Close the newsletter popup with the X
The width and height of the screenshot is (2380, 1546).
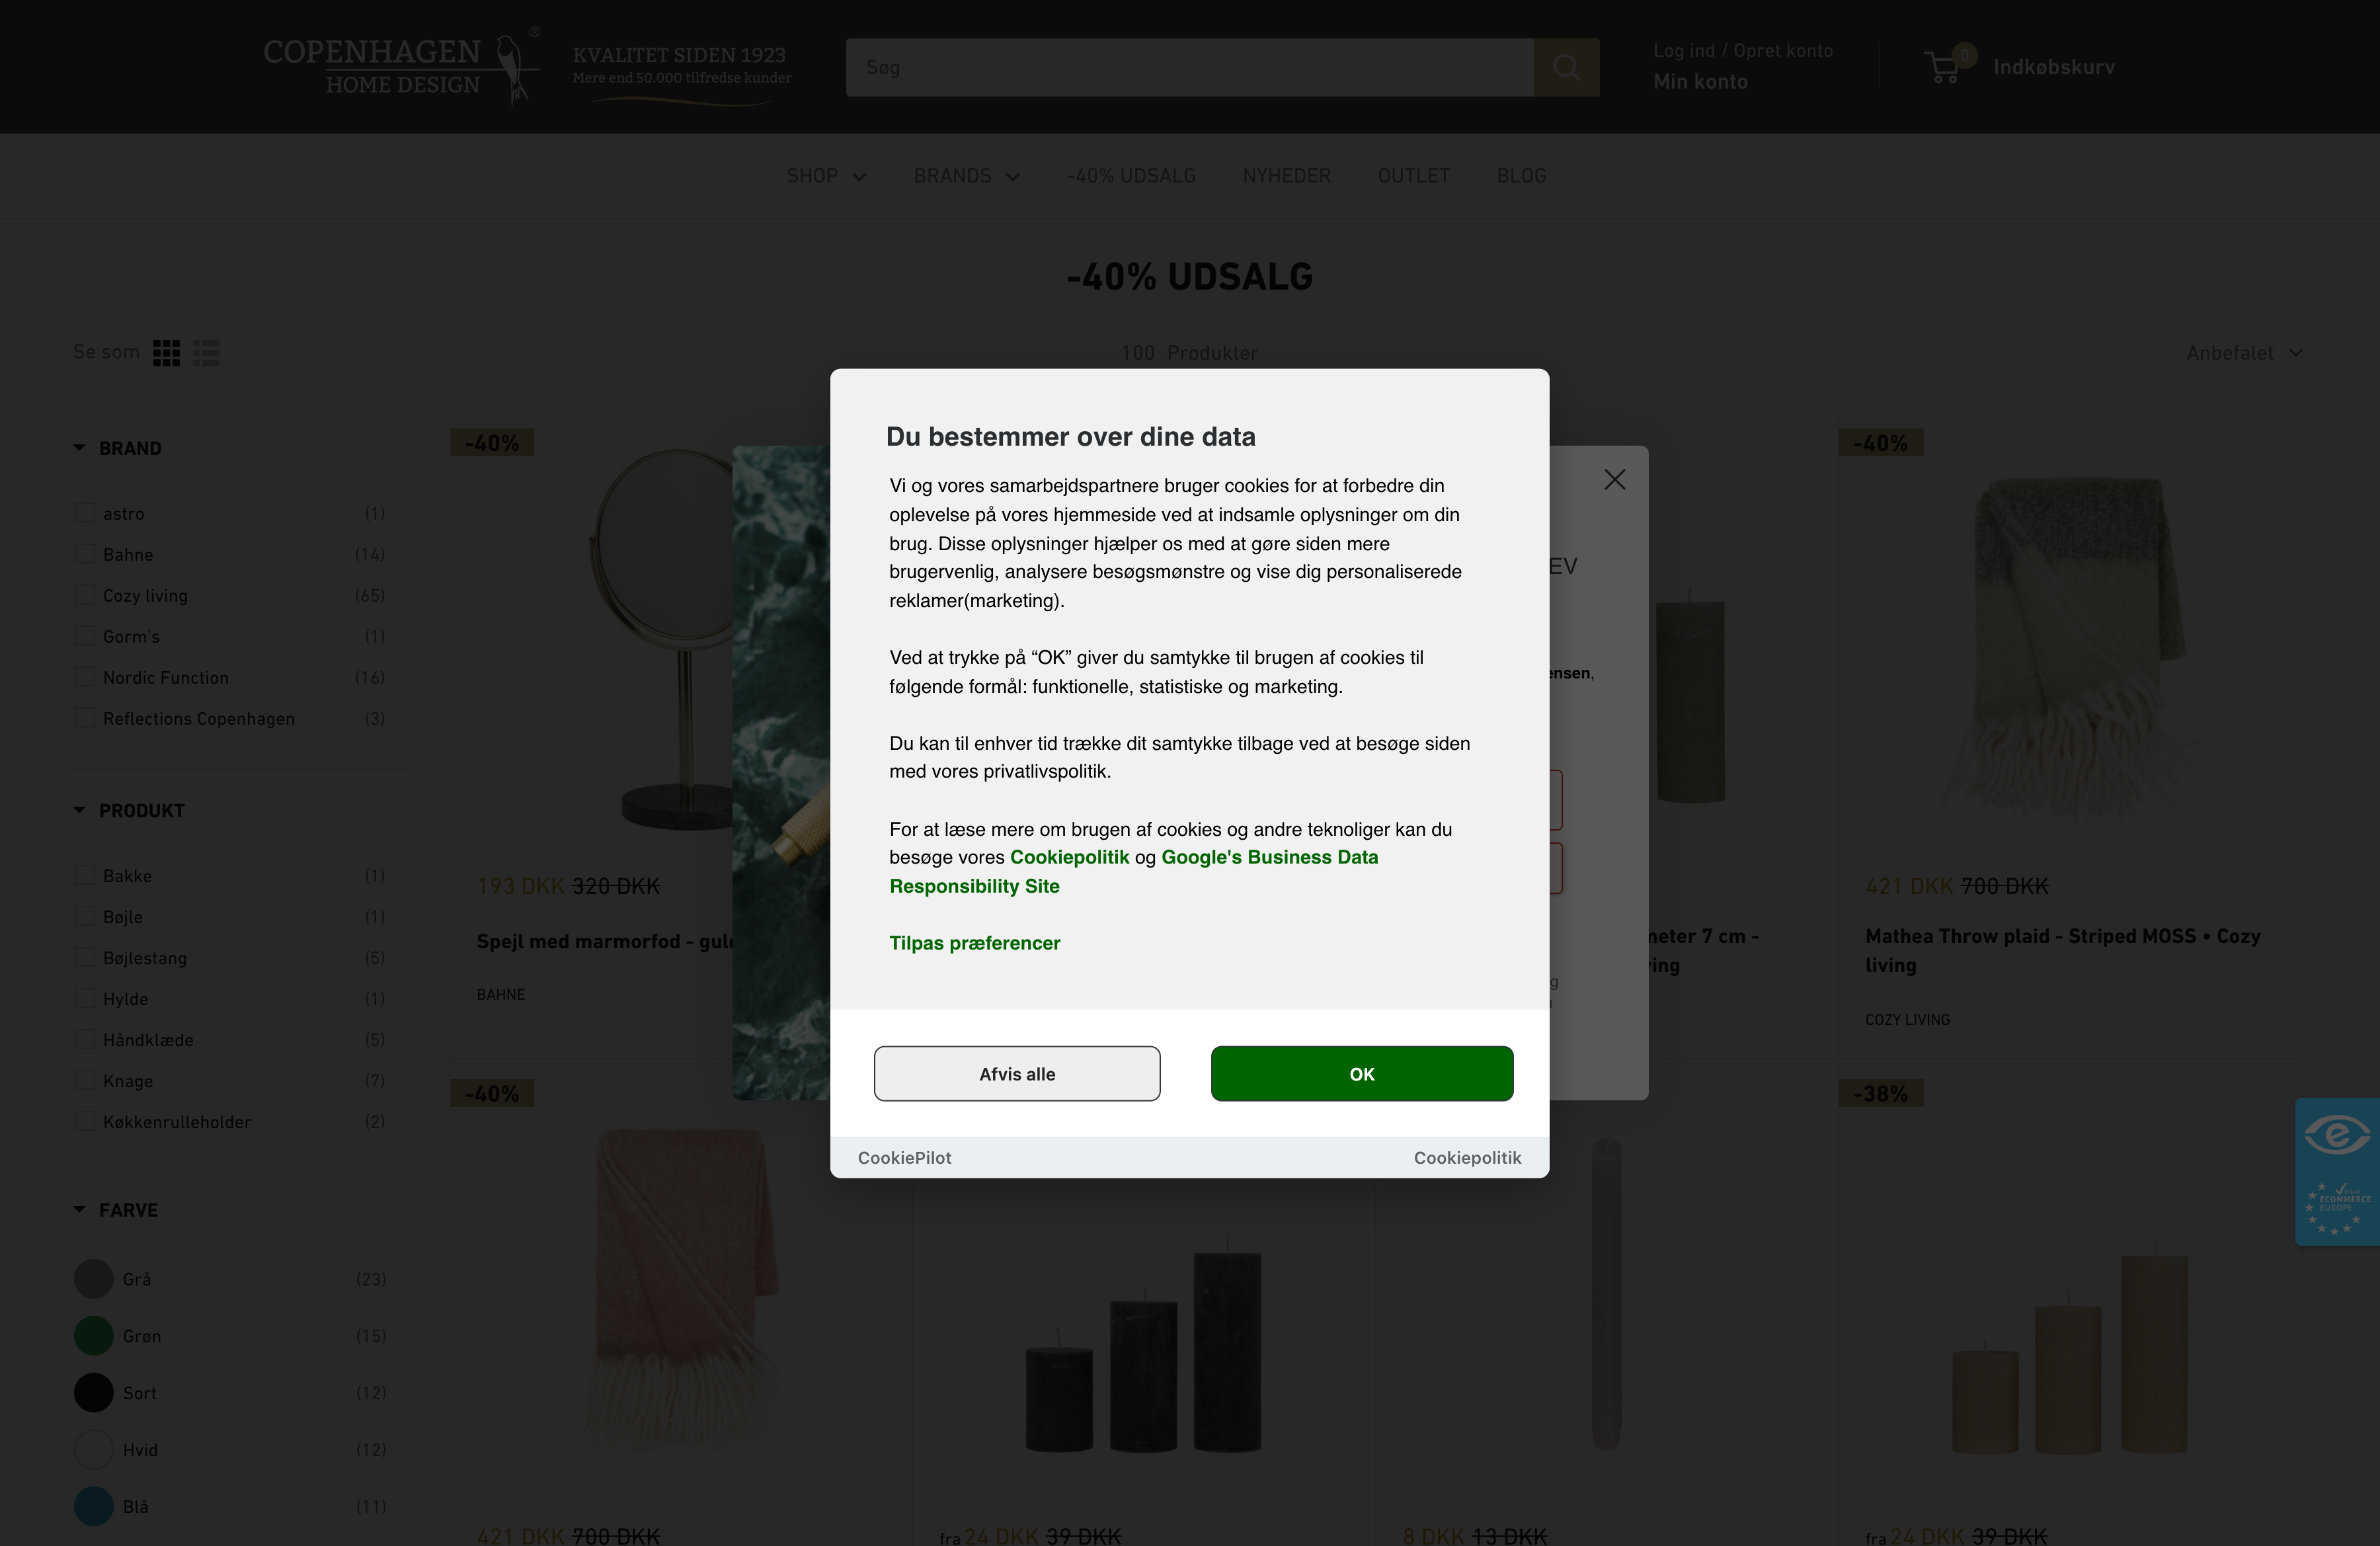pyautogui.click(x=1614, y=480)
